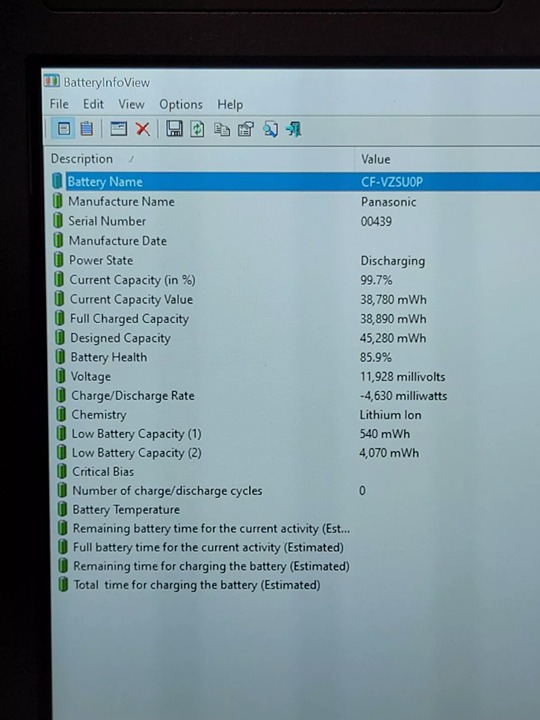Open the Properties toolbar icon
Viewport: 540px width, 720px height.
[x=246, y=129]
